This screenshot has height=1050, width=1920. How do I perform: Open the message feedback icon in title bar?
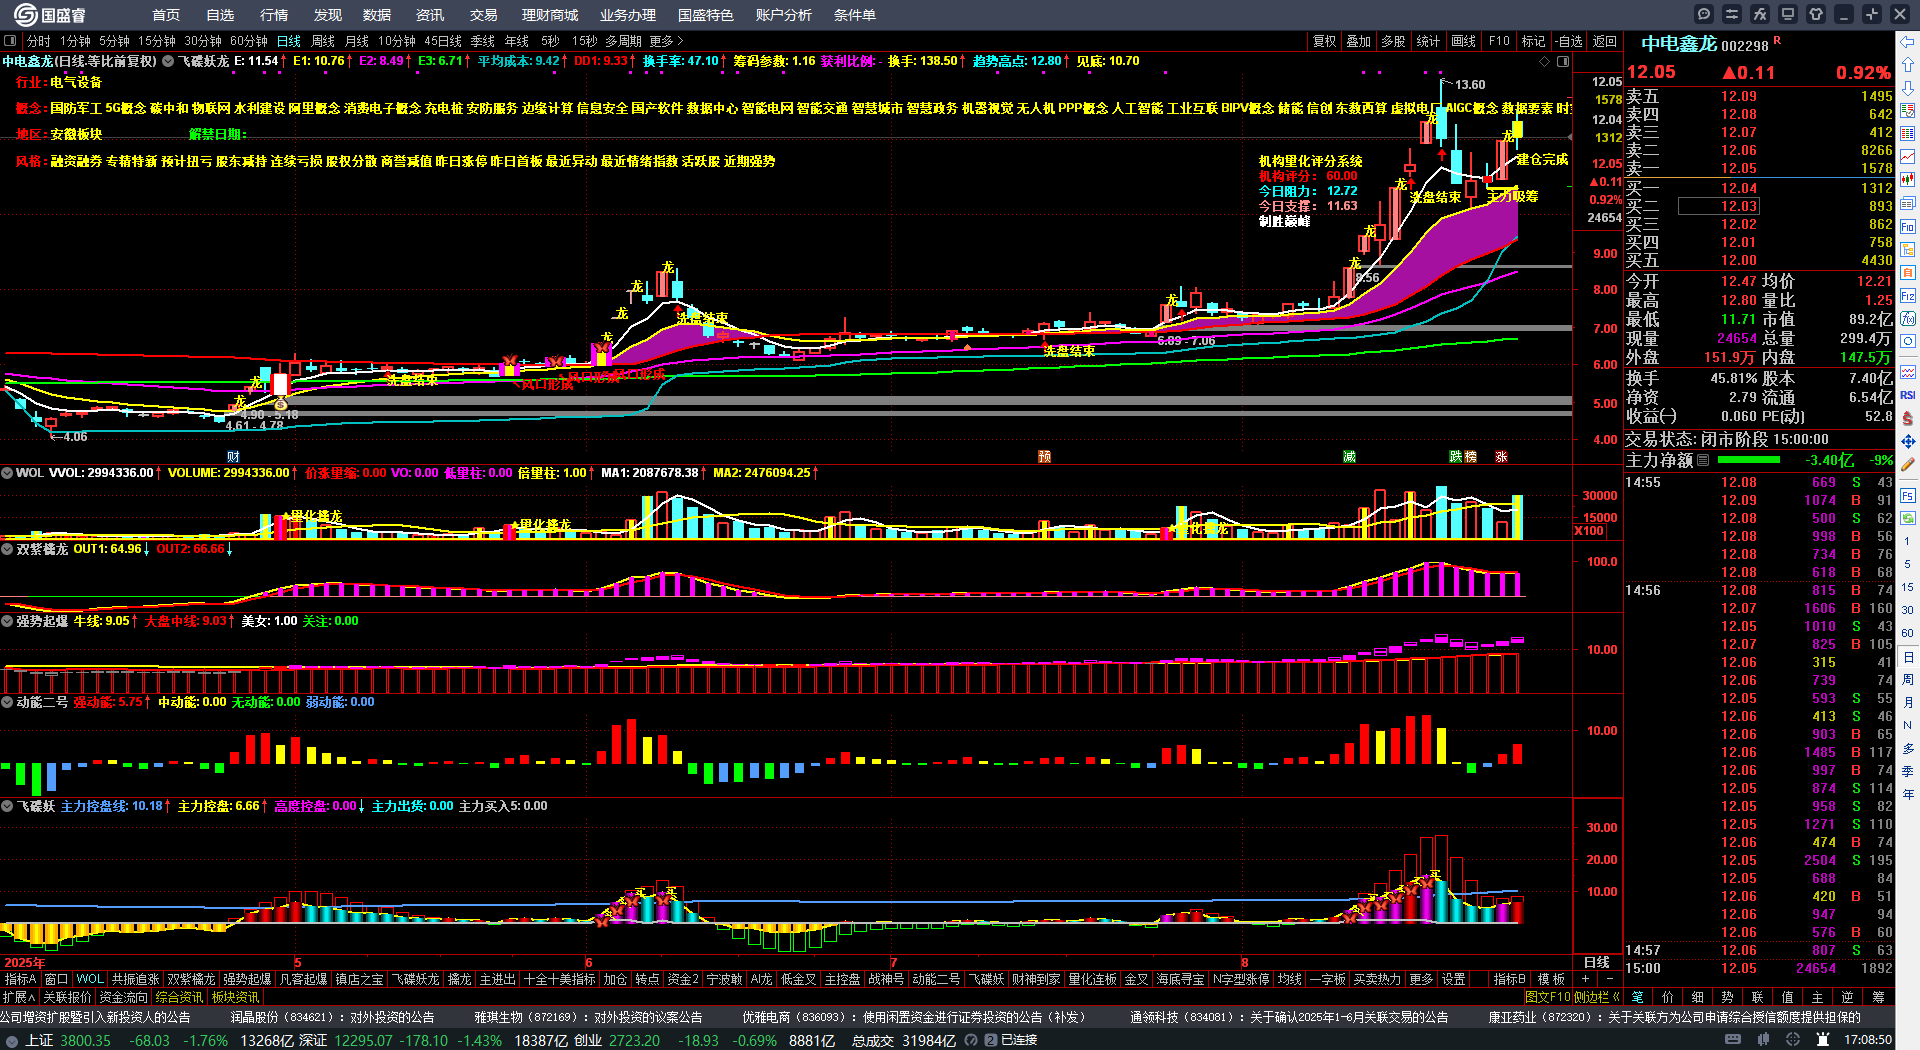(1704, 14)
